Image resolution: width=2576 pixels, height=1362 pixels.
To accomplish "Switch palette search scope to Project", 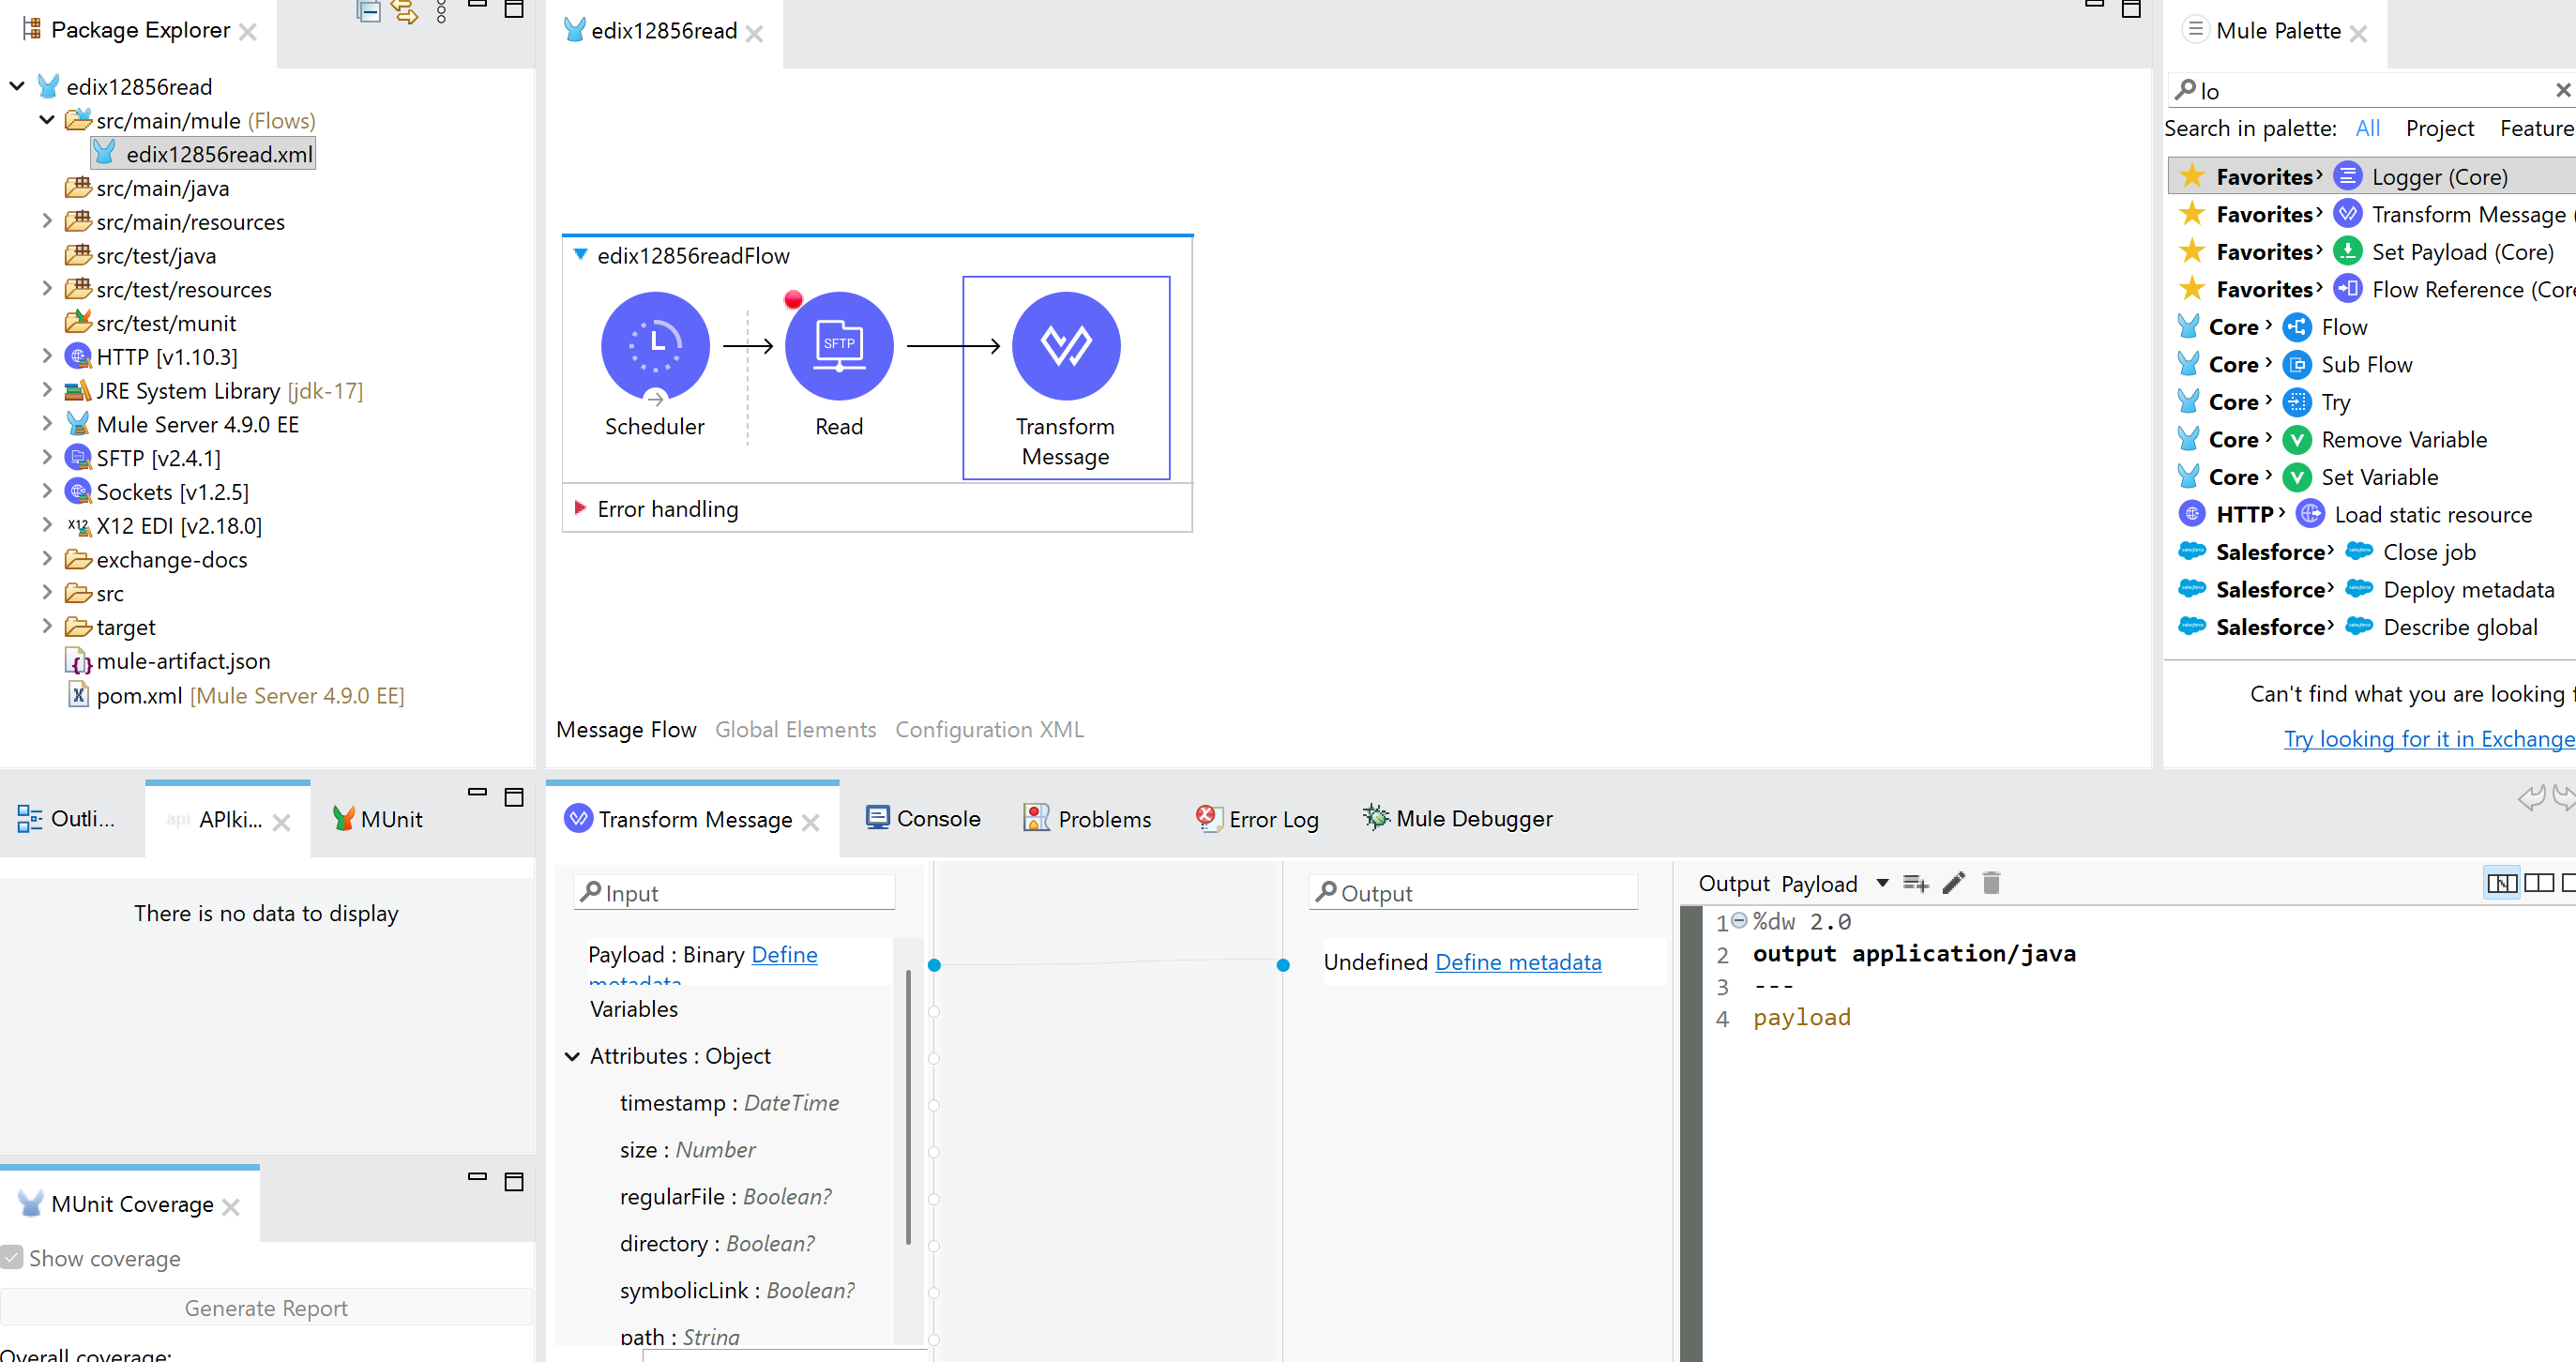I will pyautogui.click(x=2439, y=128).
